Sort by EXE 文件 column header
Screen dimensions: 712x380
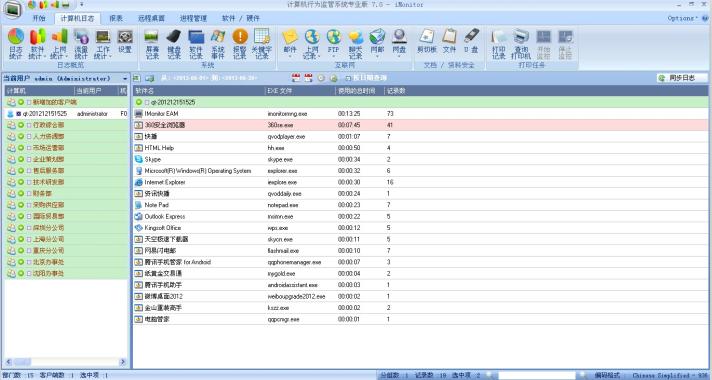click(300, 91)
